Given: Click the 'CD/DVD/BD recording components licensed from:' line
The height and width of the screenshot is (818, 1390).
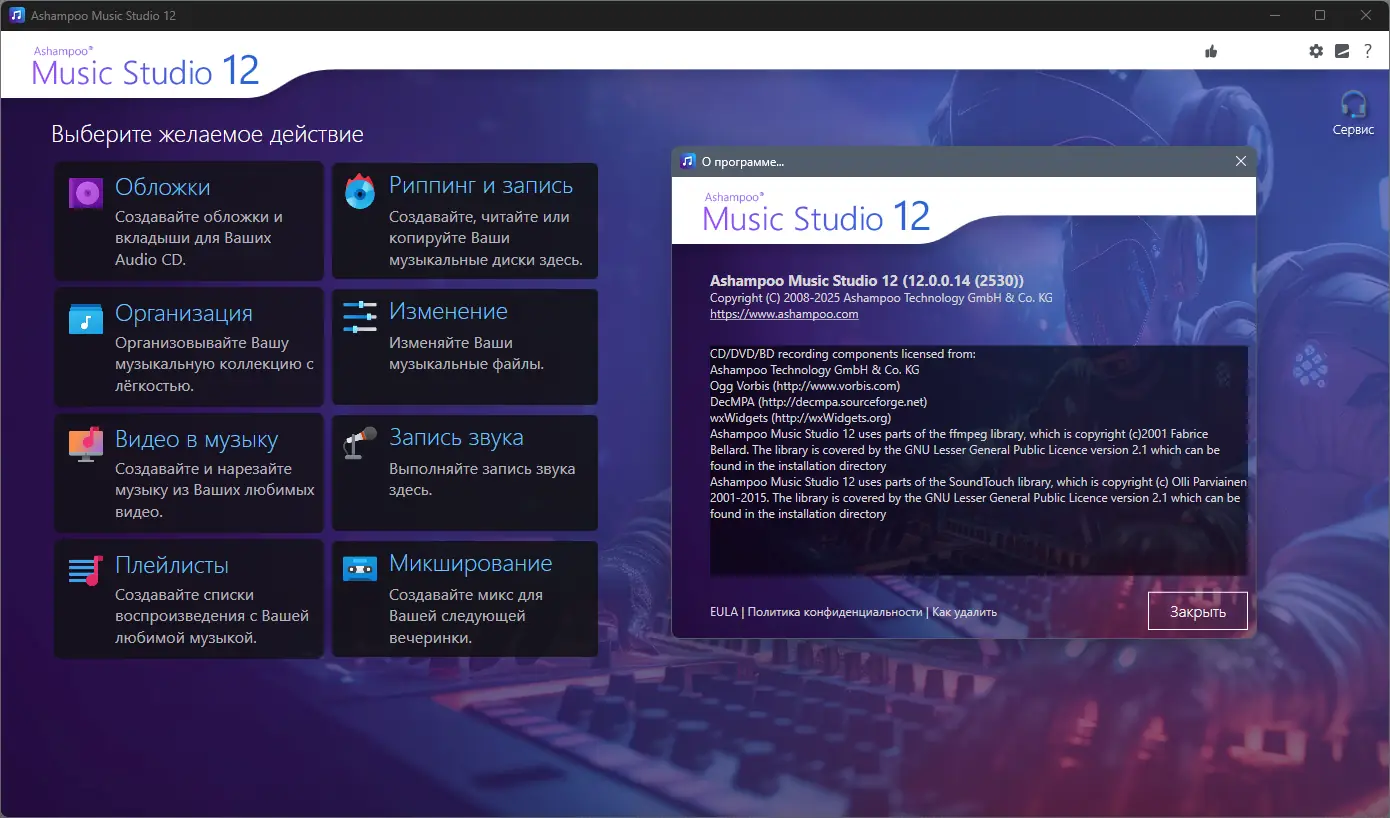Looking at the screenshot, I should (842, 354).
